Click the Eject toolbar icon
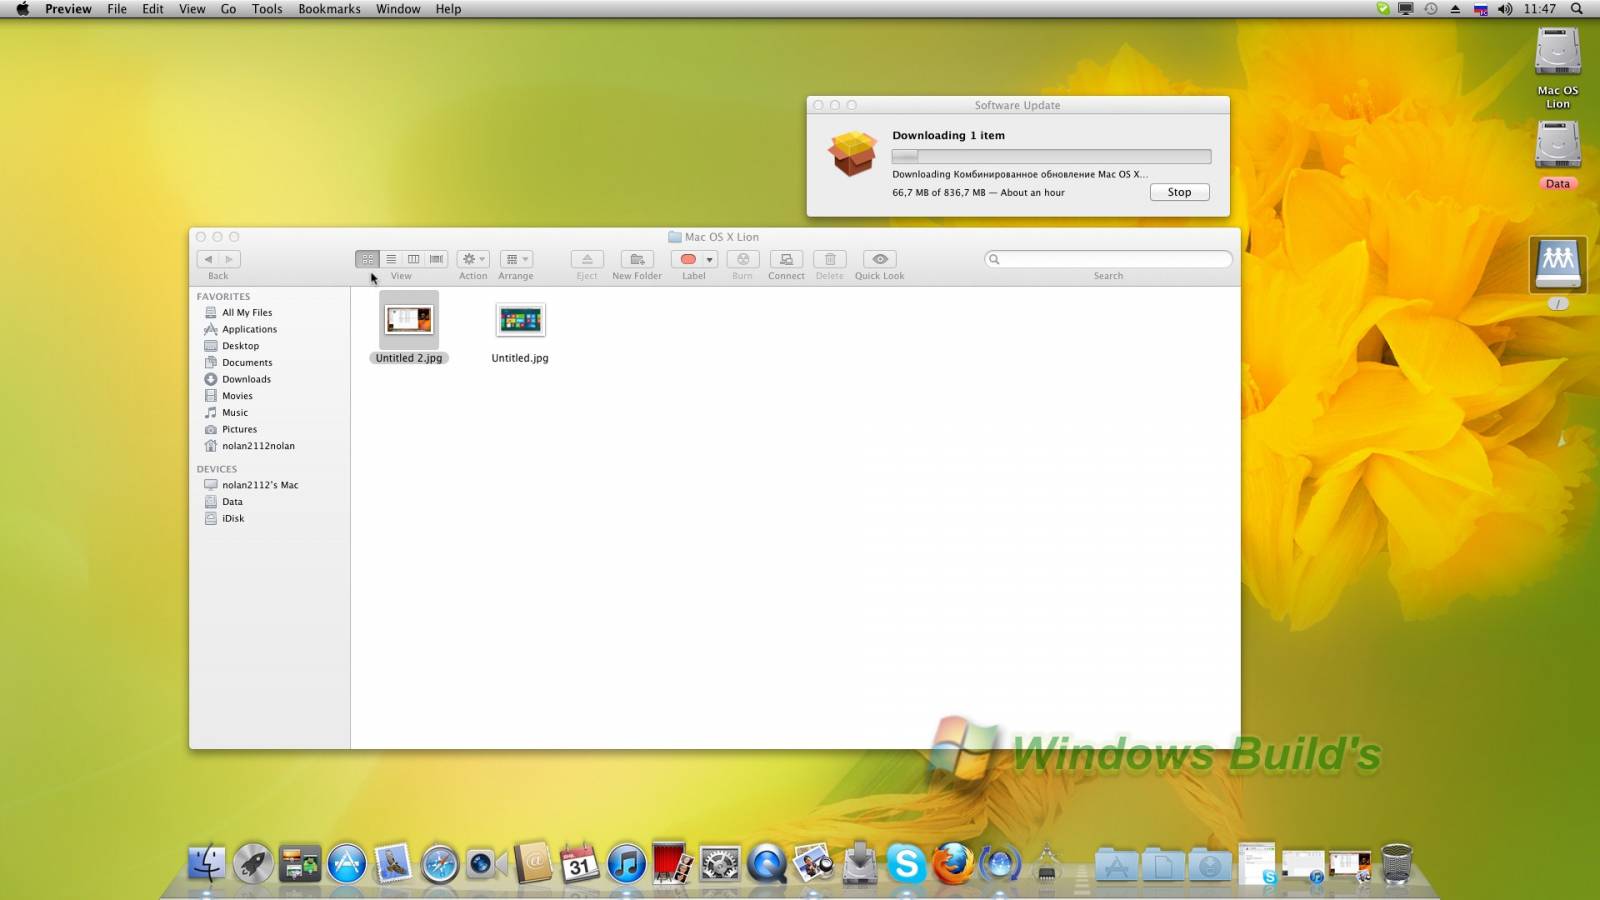Image resolution: width=1600 pixels, height=900 pixels. (x=587, y=259)
